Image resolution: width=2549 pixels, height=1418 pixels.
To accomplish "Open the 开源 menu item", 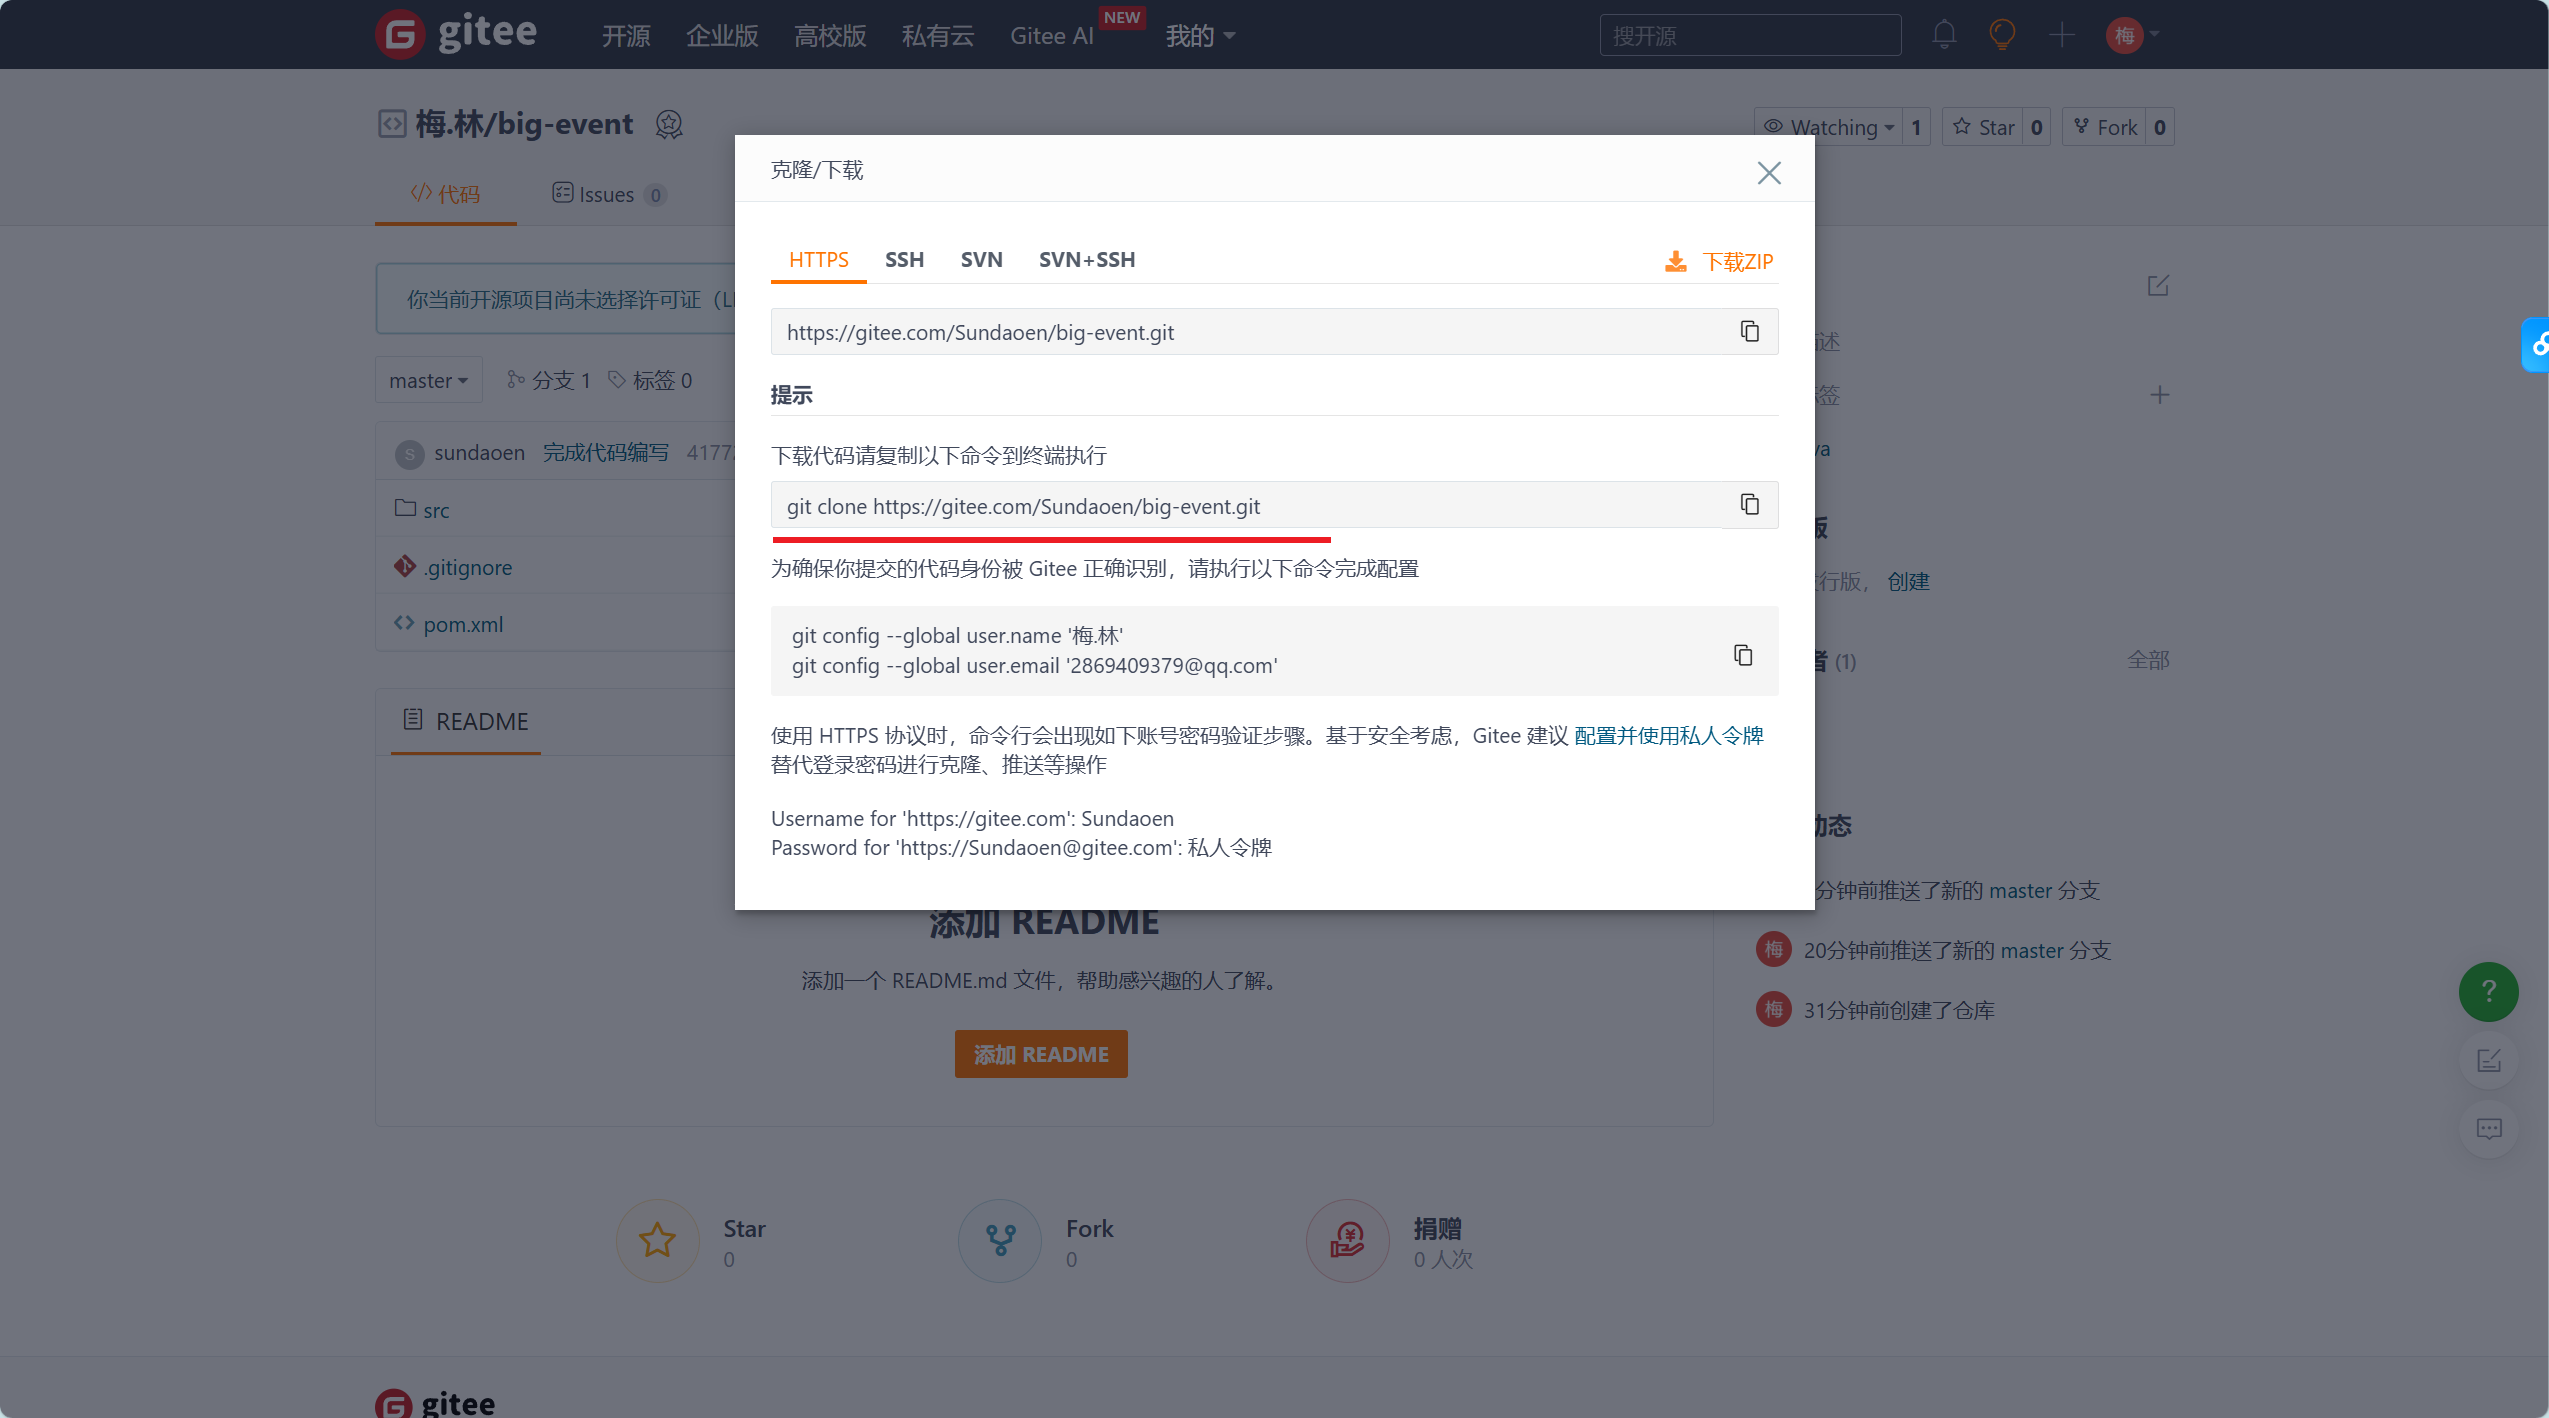I will coord(626,36).
